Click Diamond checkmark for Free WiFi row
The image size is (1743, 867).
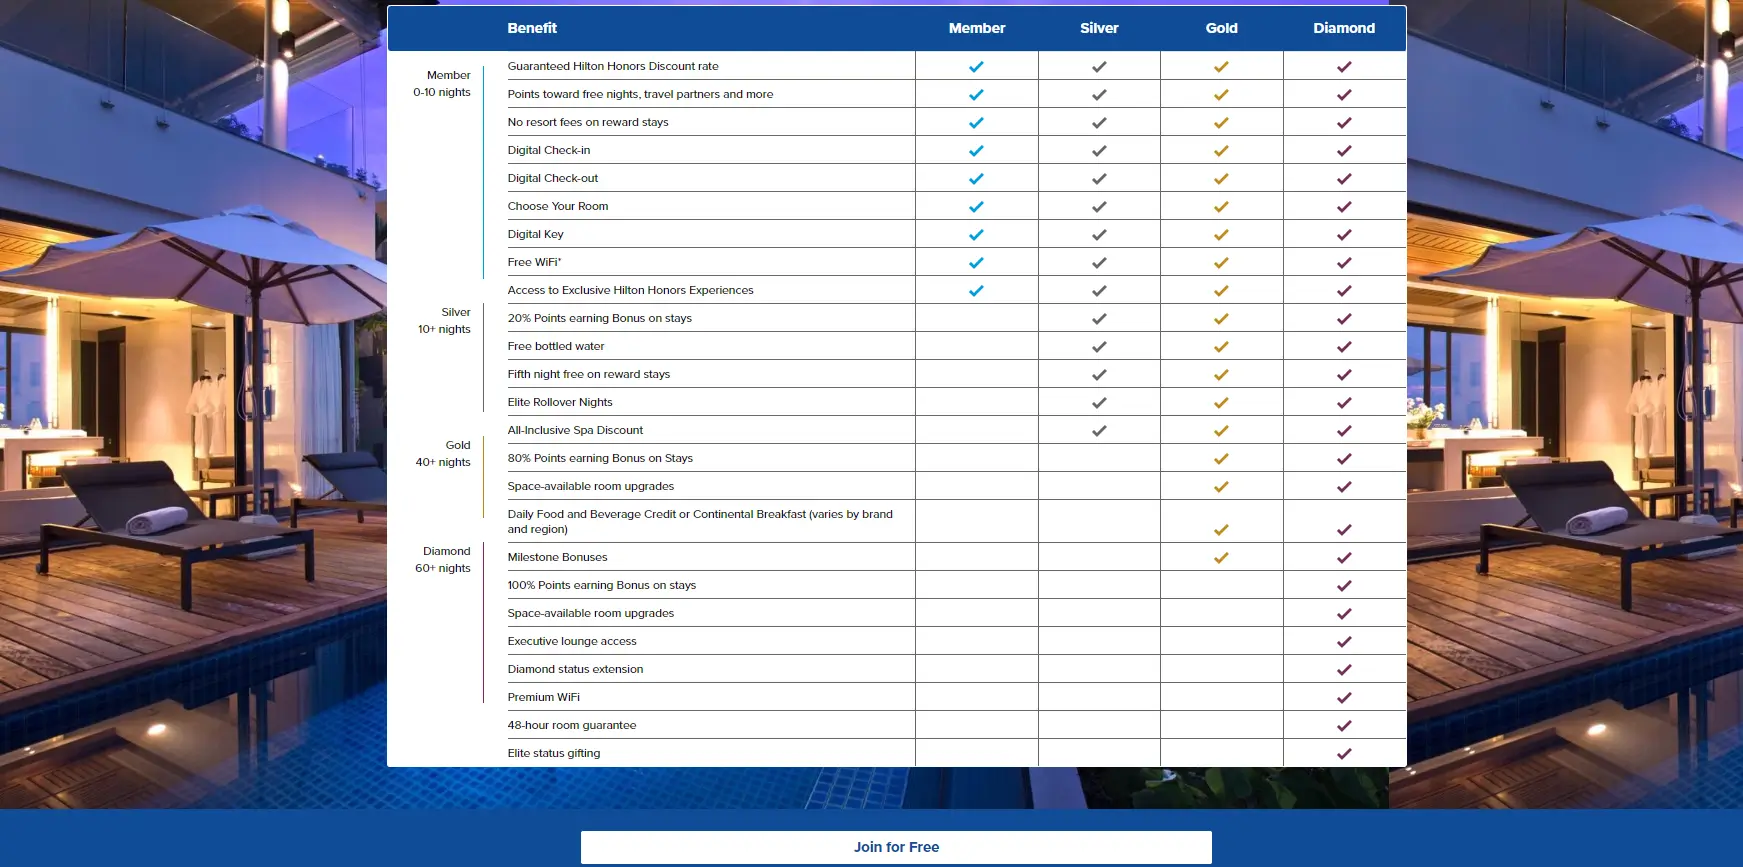point(1344,263)
